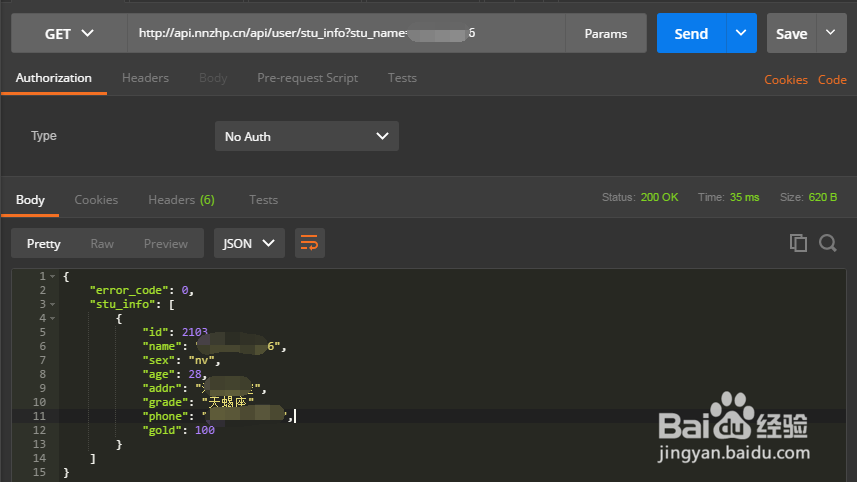Open the request Tests tab

[x=402, y=78]
